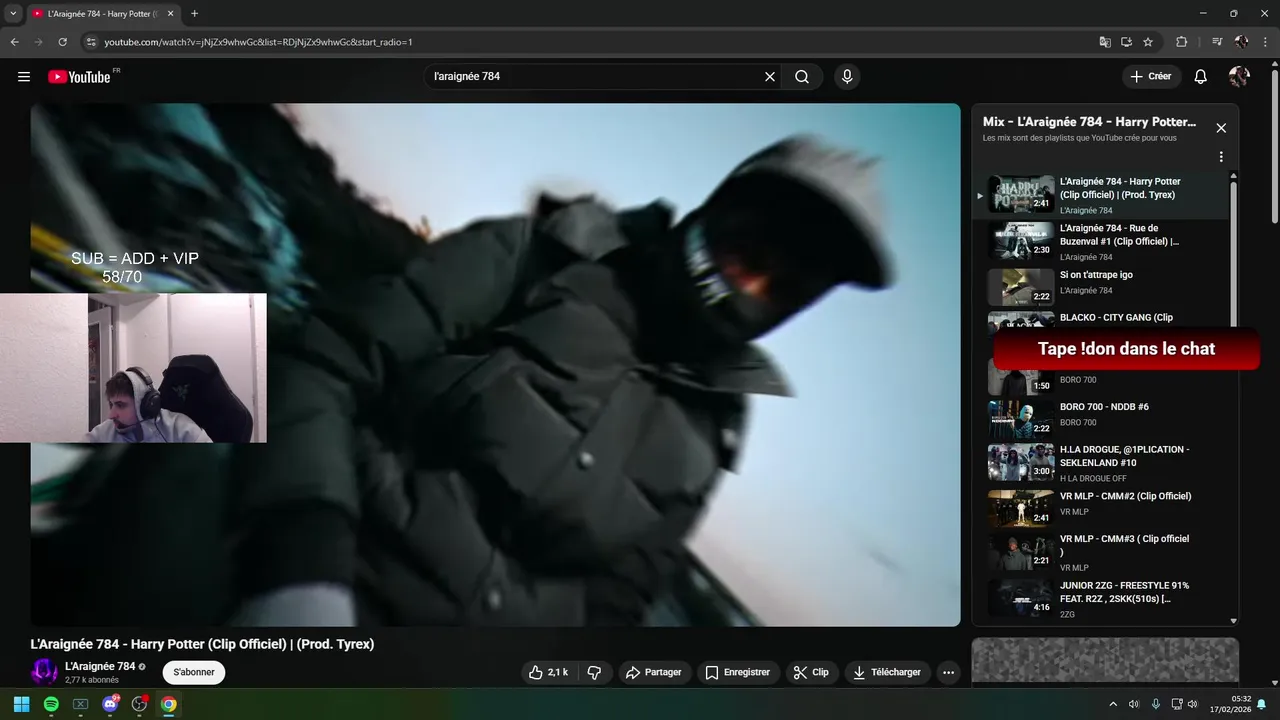The image size is (1280, 720).
Task: Play H.LA DROGUE SEKLENLAND #10 item
Action: [x=1100, y=463]
